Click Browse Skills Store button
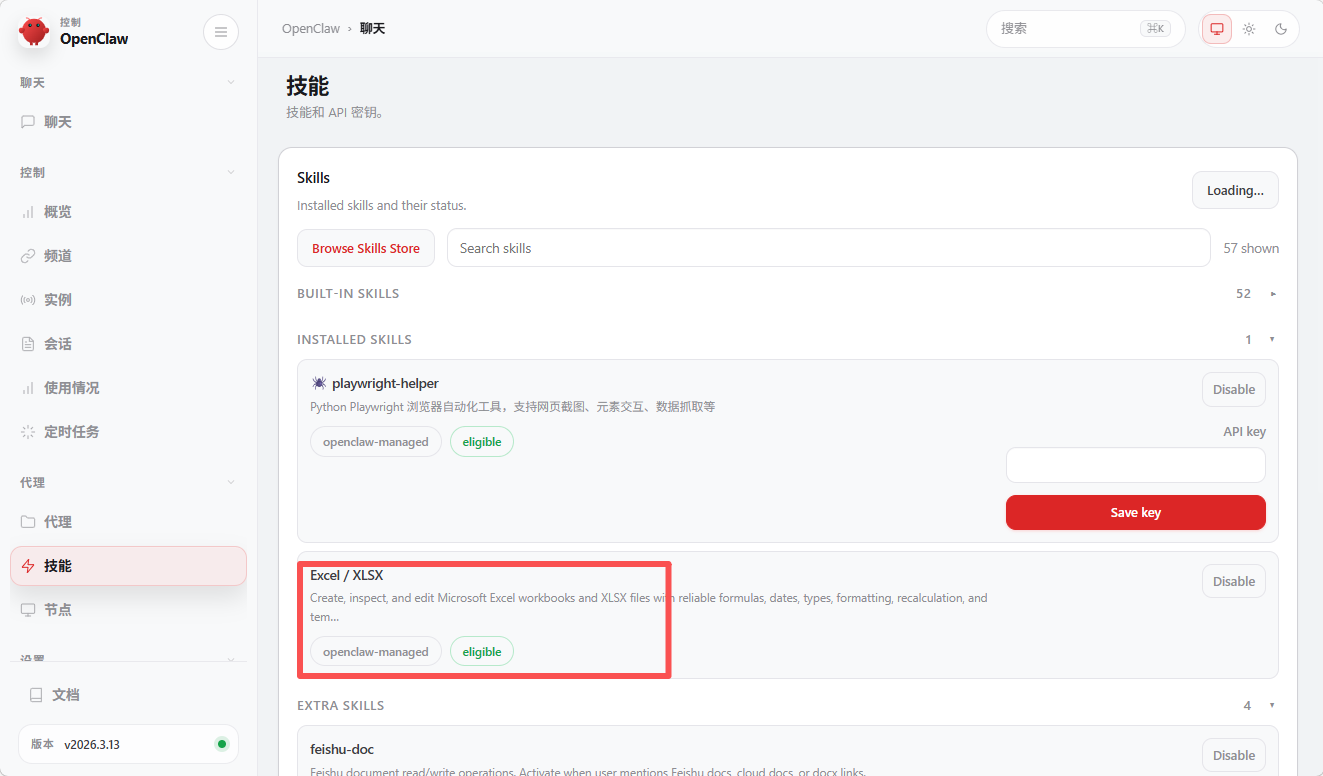The width and height of the screenshot is (1323, 776). click(x=366, y=248)
